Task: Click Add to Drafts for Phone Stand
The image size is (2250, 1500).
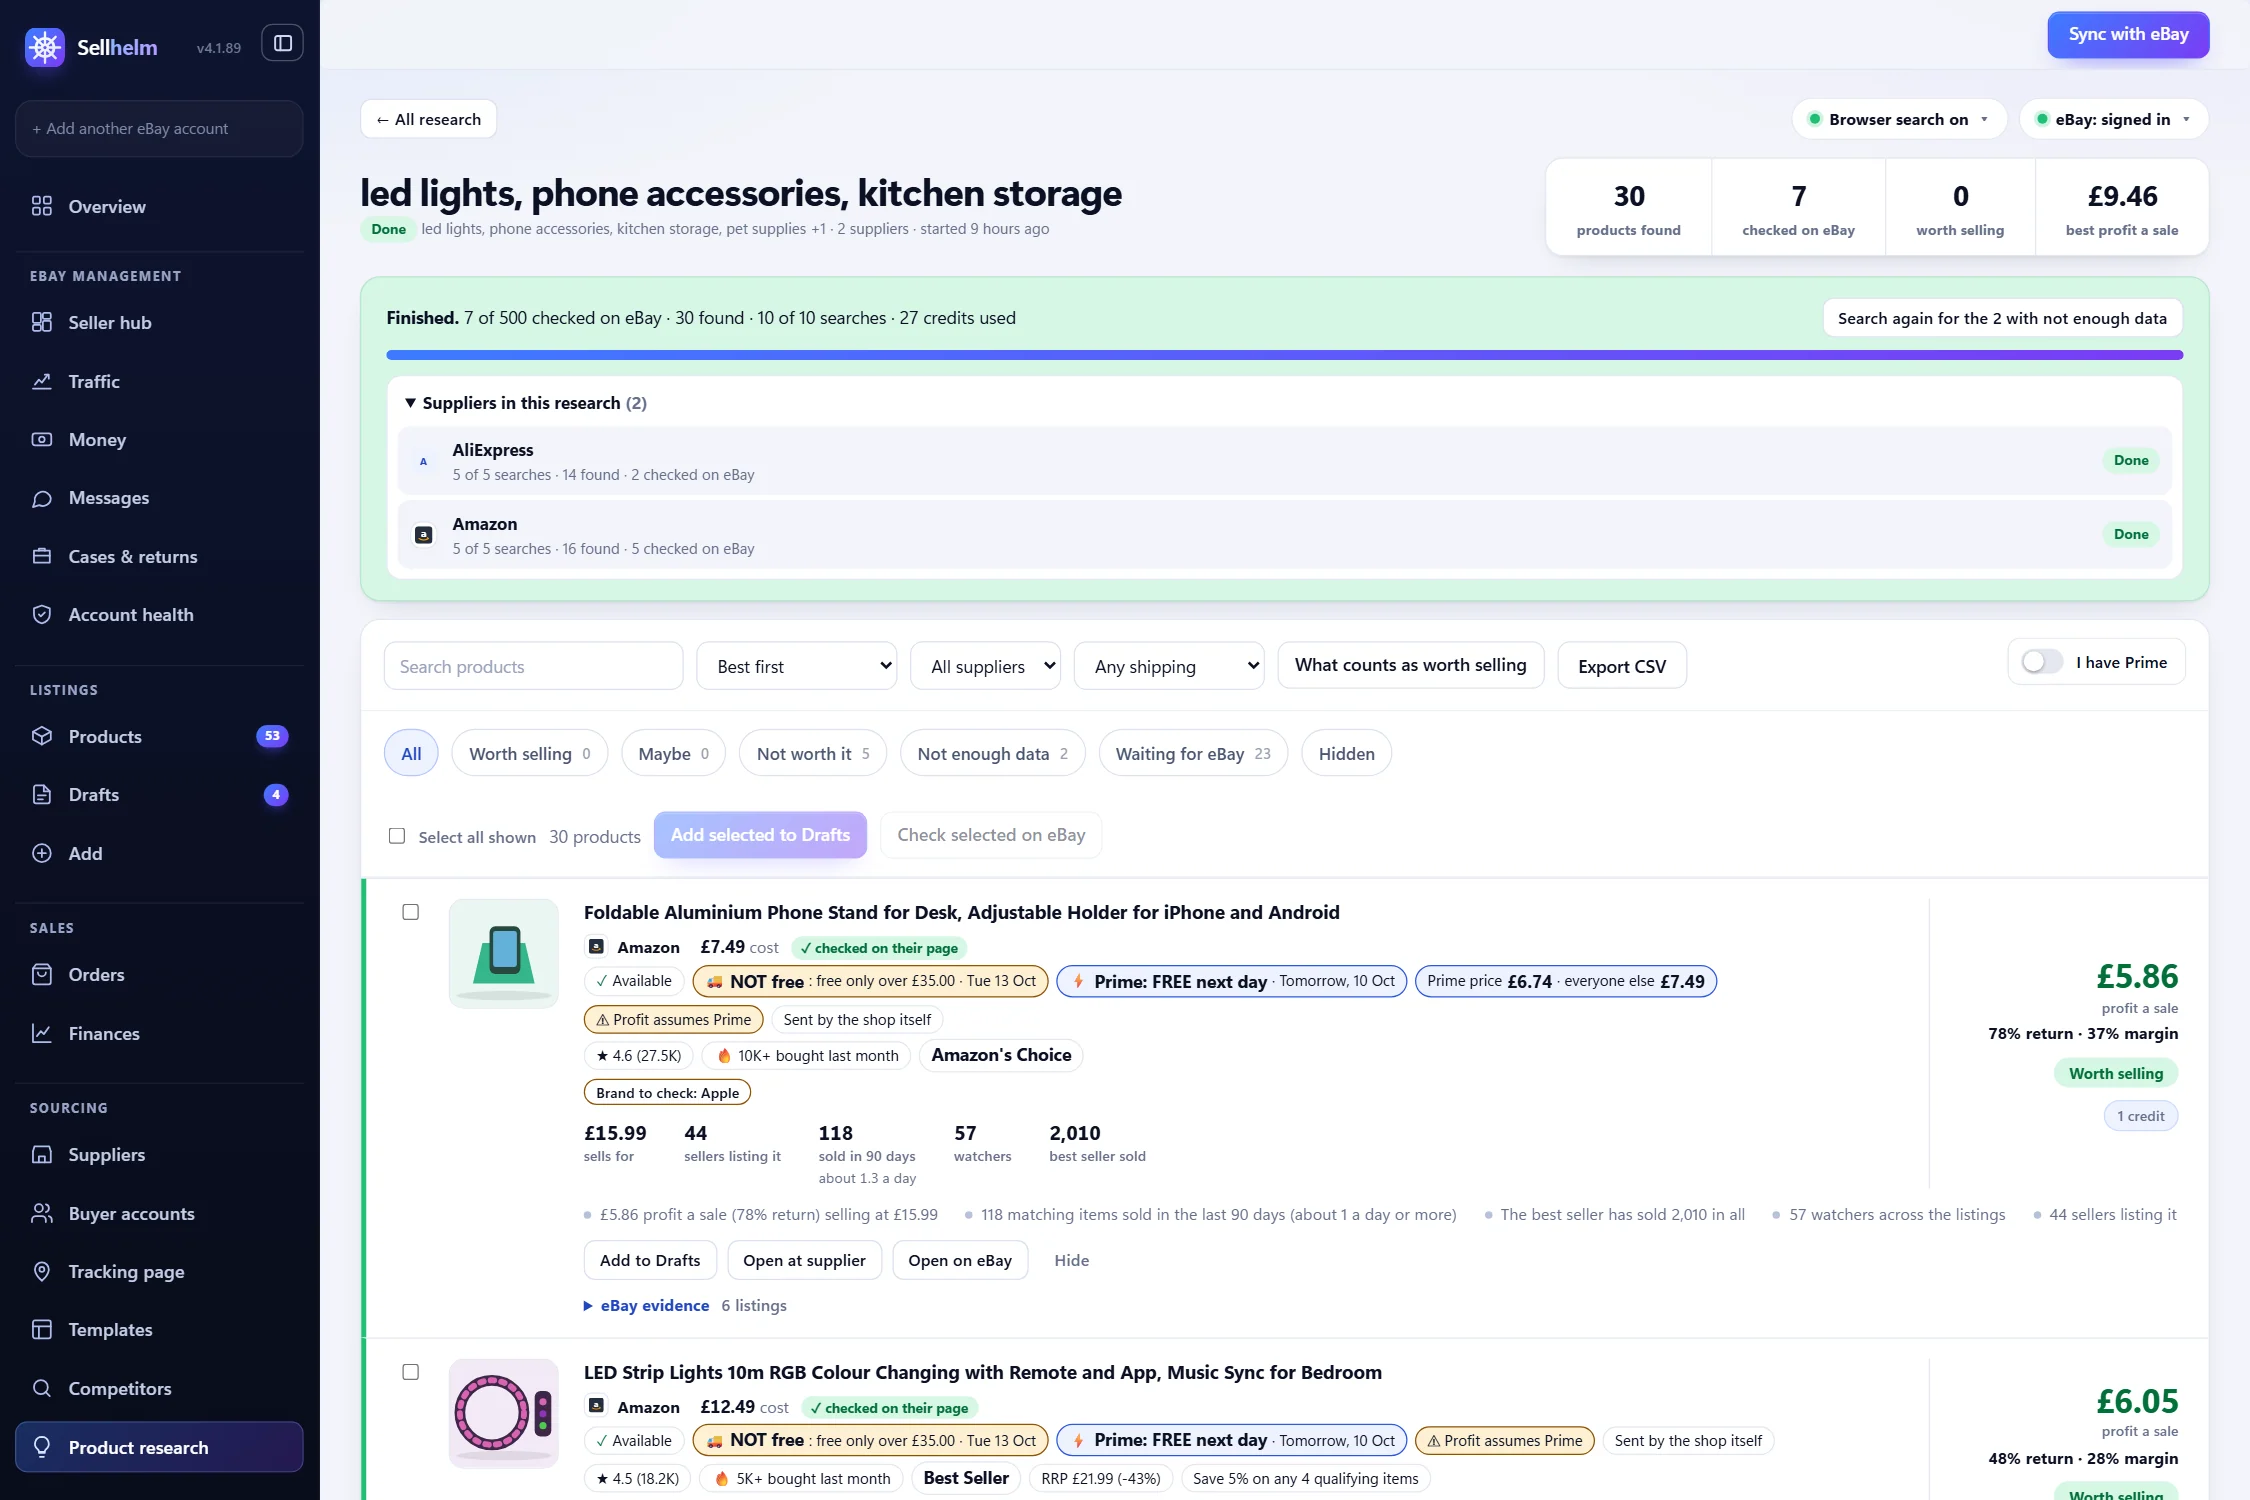Action: pyautogui.click(x=650, y=1260)
